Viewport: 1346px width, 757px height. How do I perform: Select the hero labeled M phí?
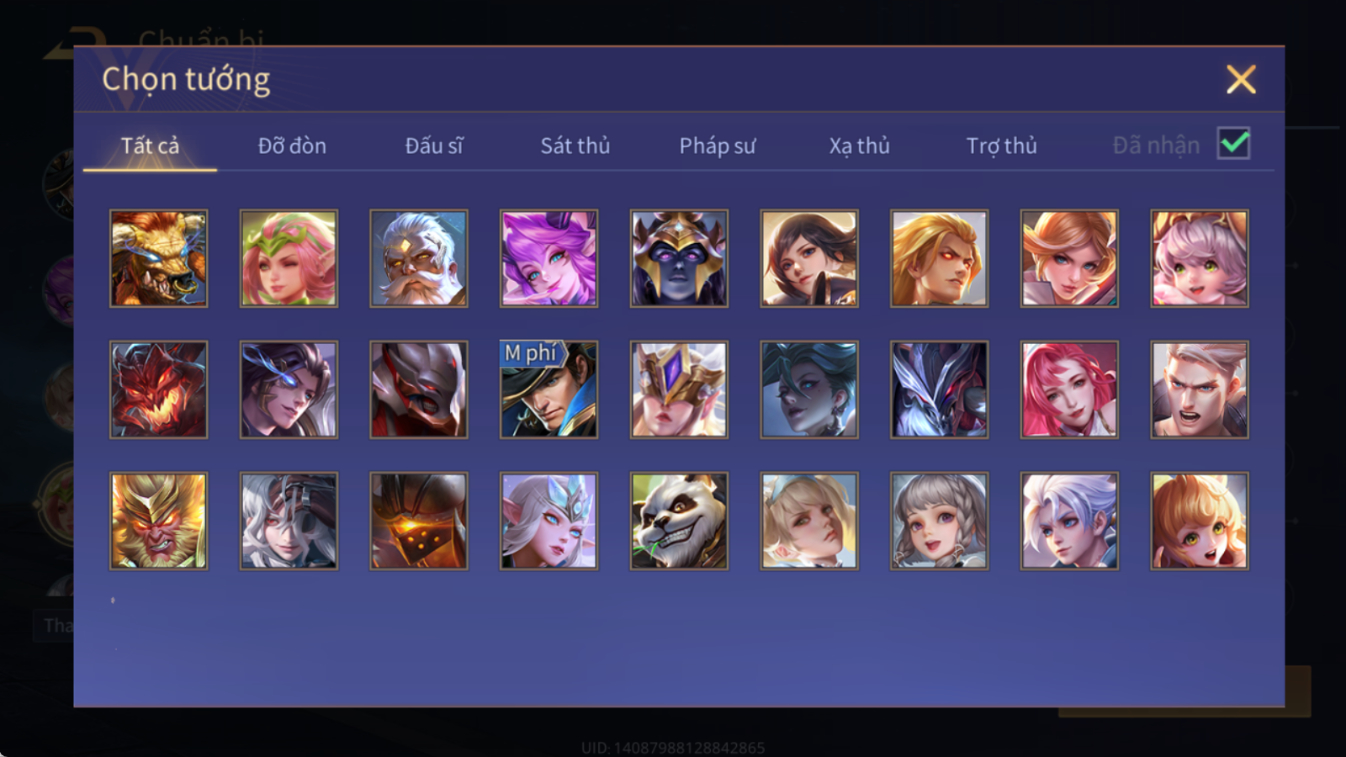click(x=549, y=389)
